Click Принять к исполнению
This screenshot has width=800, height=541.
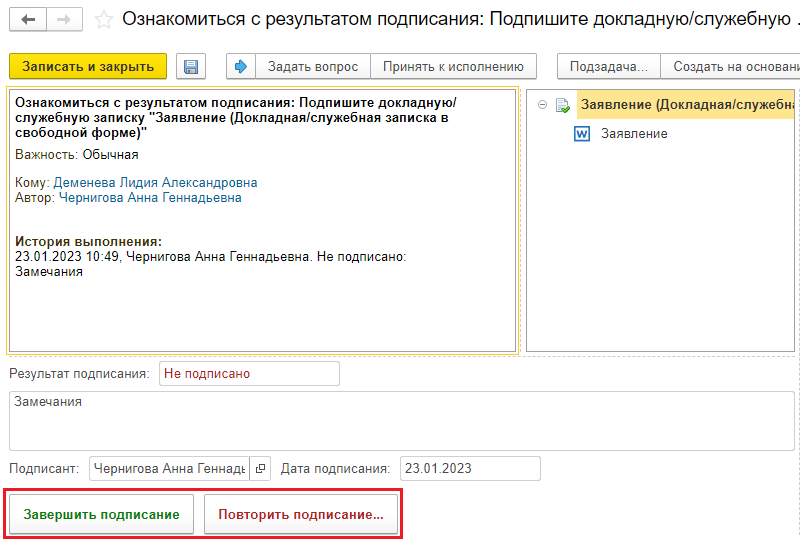(453, 67)
